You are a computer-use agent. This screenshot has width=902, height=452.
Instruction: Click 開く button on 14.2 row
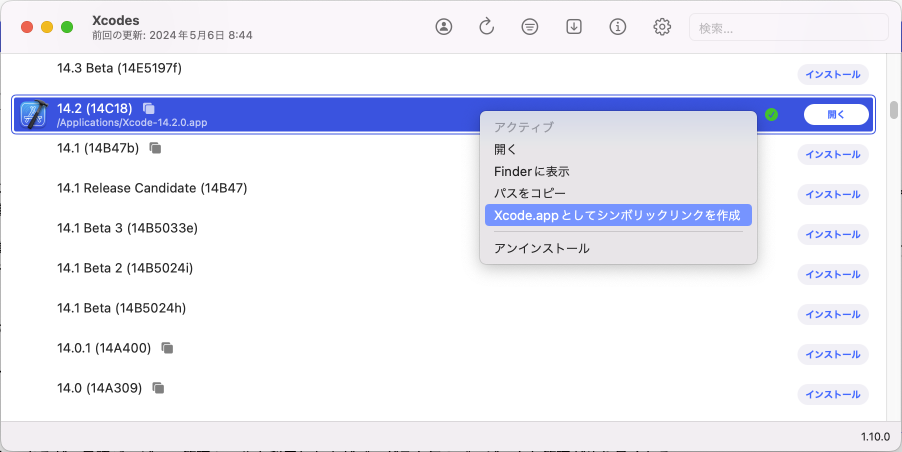pyautogui.click(x=836, y=114)
